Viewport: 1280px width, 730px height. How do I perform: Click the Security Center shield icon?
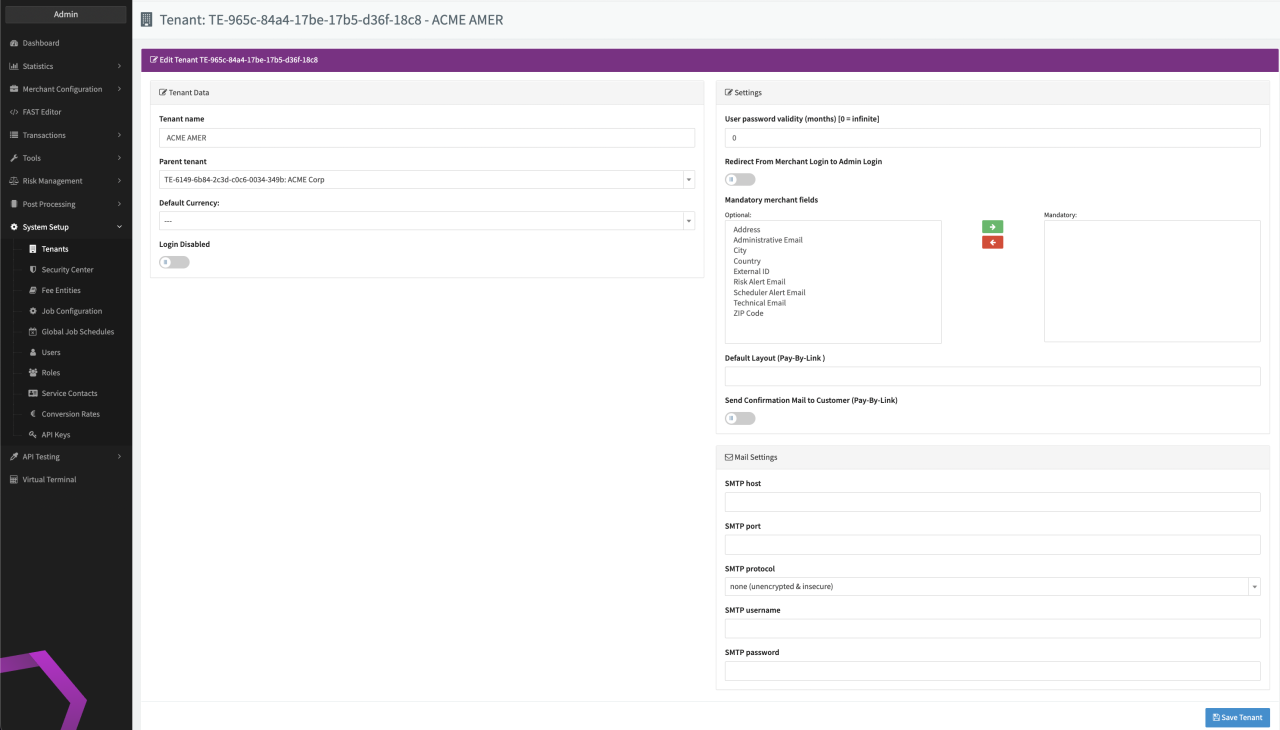(x=33, y=270)
